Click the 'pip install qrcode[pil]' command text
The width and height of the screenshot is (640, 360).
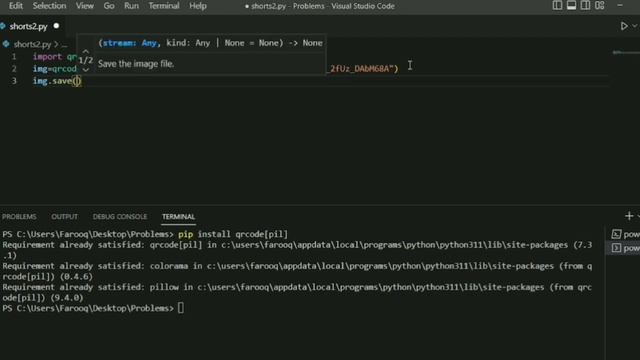point(233,234)
